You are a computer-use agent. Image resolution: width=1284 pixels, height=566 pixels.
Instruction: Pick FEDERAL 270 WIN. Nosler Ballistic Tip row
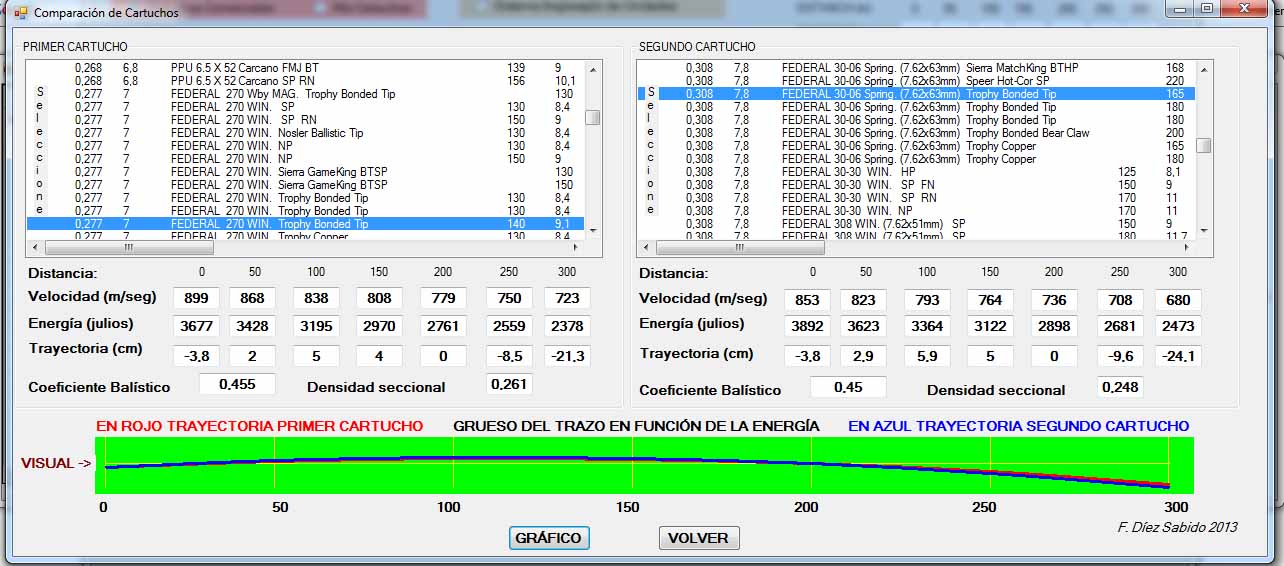coord(267,133)
